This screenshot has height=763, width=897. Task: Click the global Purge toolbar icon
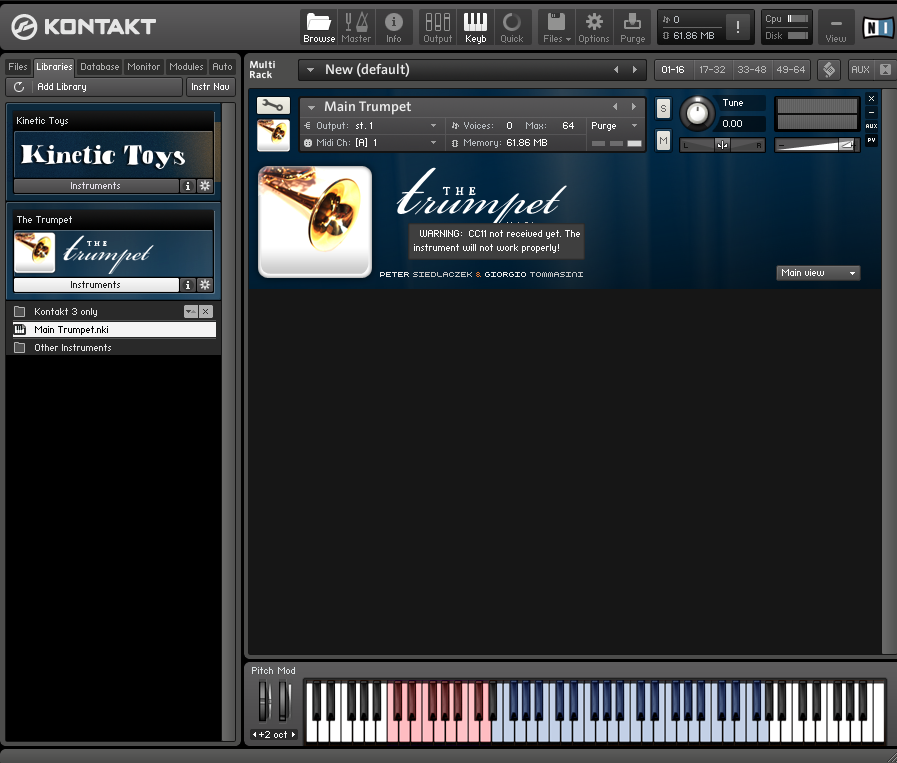point(632,27)
